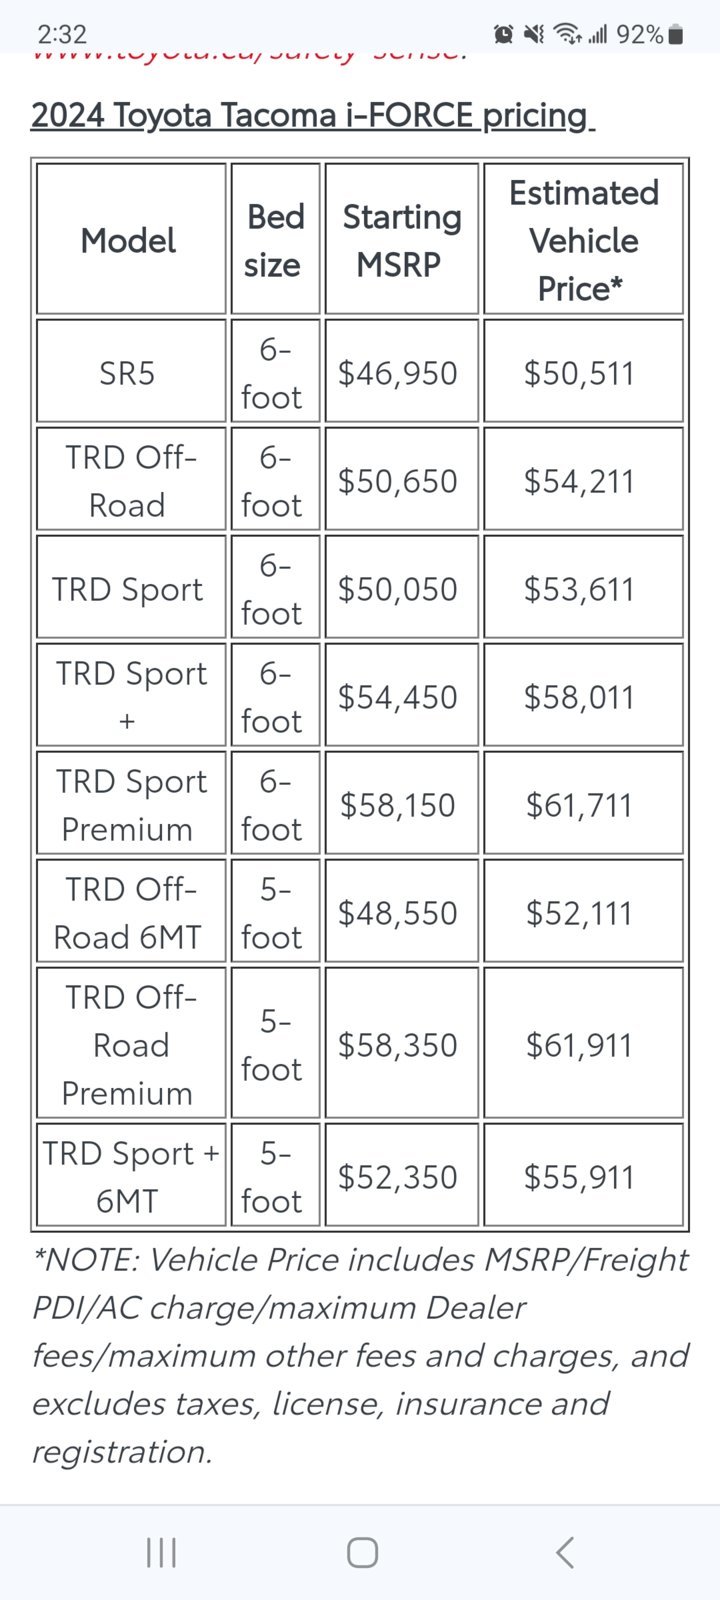Tap the $46,950 starting MSRP cell

pos(402,372)
